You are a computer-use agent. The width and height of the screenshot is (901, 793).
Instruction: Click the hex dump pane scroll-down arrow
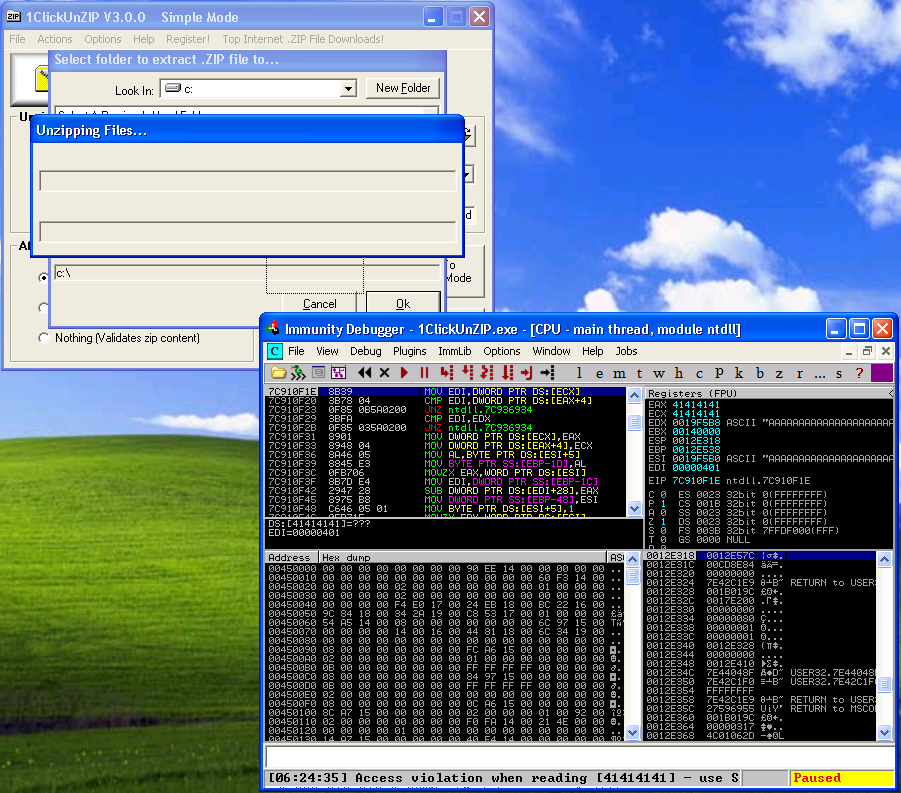[x=632, y=732]
